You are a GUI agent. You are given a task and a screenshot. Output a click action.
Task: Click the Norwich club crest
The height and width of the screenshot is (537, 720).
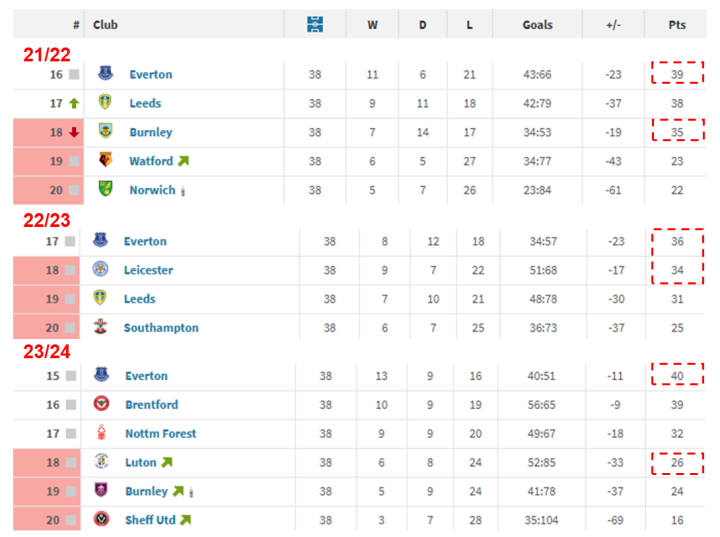pos(105,190)
